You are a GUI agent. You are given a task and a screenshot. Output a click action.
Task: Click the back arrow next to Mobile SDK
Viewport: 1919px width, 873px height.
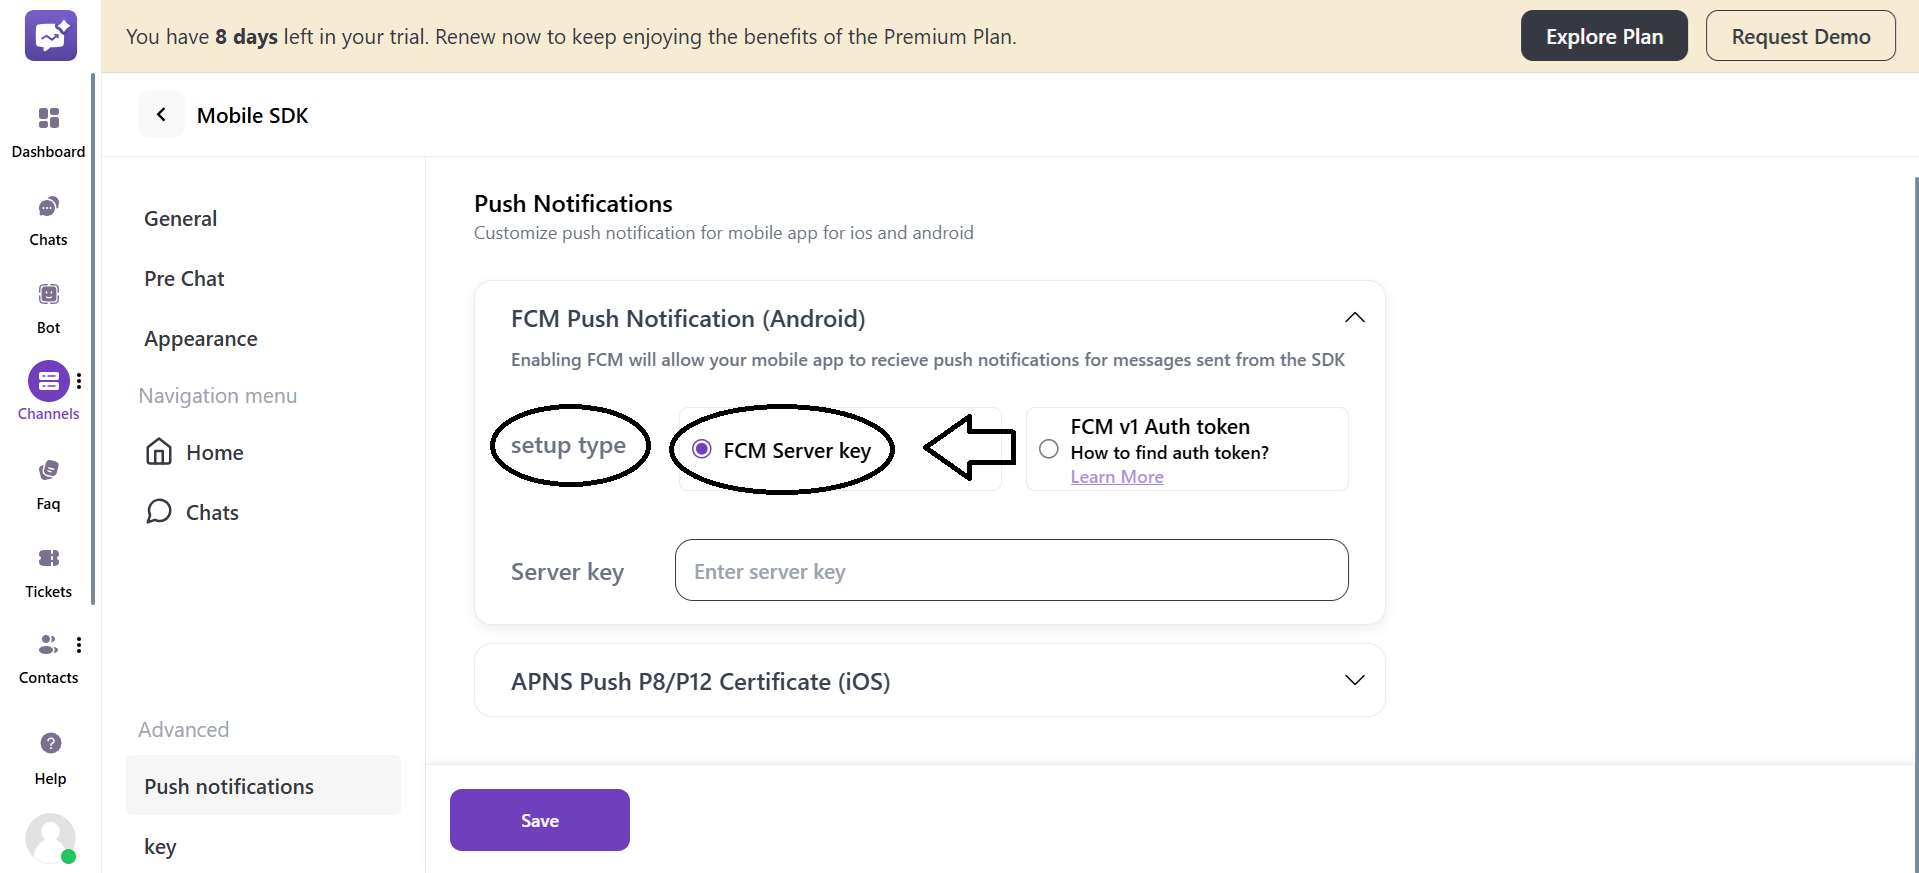161,114
